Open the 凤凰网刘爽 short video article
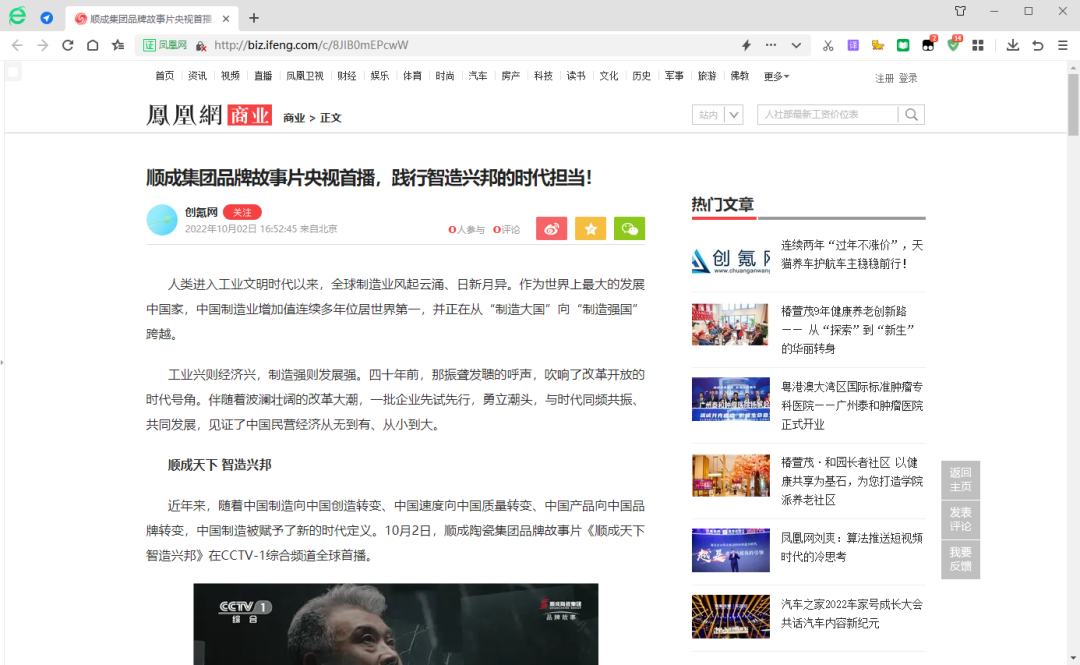This screenshot has width=1080, height=665. pos(852,547)
